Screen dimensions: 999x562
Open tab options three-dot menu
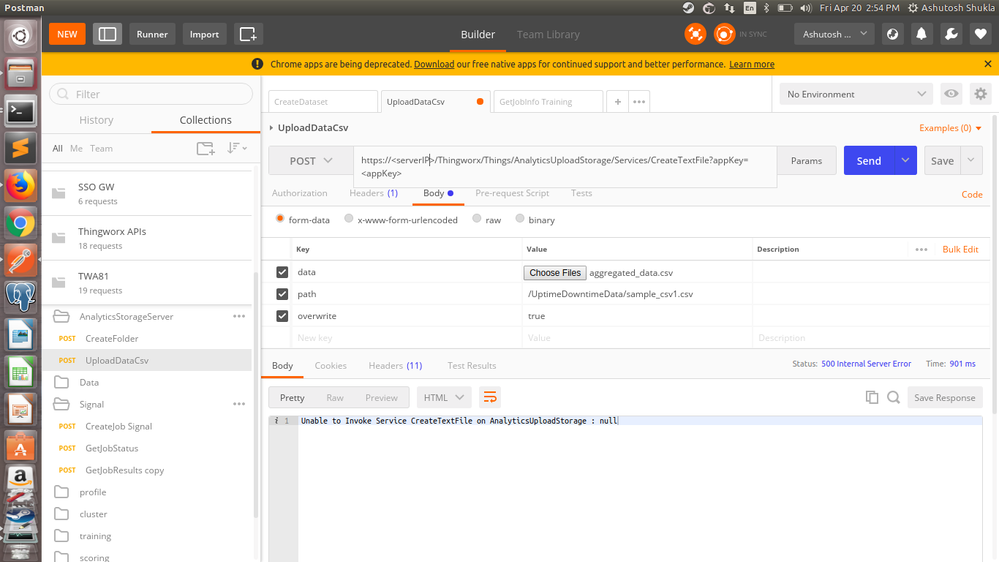point(639,102)
